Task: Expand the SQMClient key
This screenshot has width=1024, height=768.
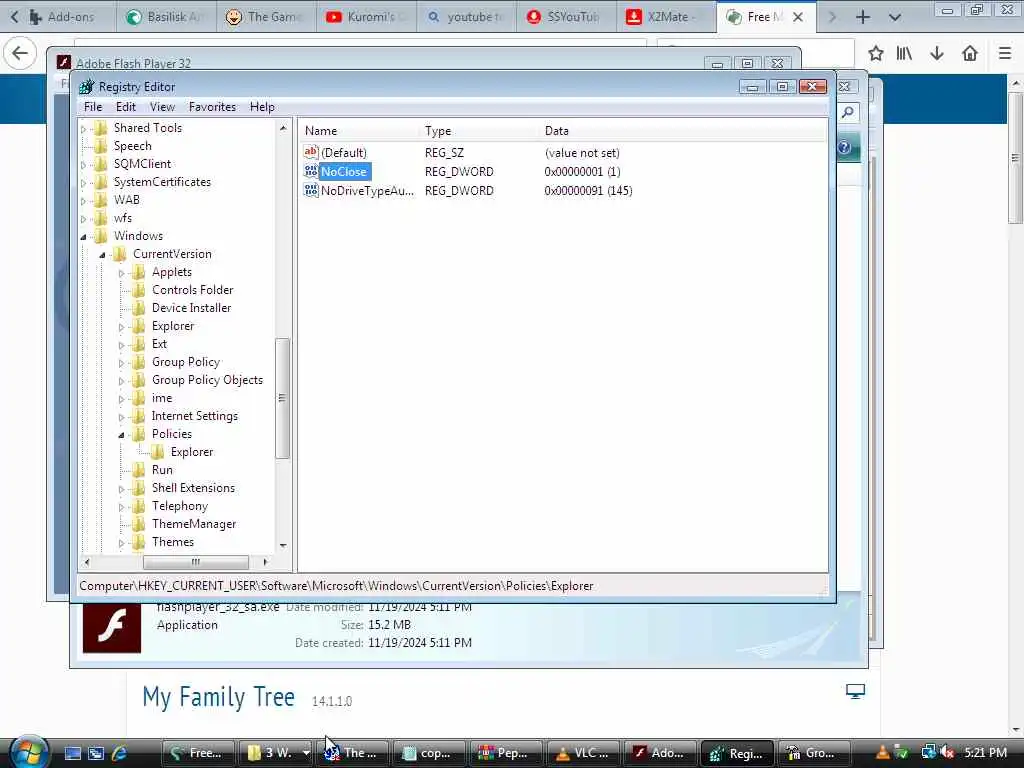Action: (84, 165)
